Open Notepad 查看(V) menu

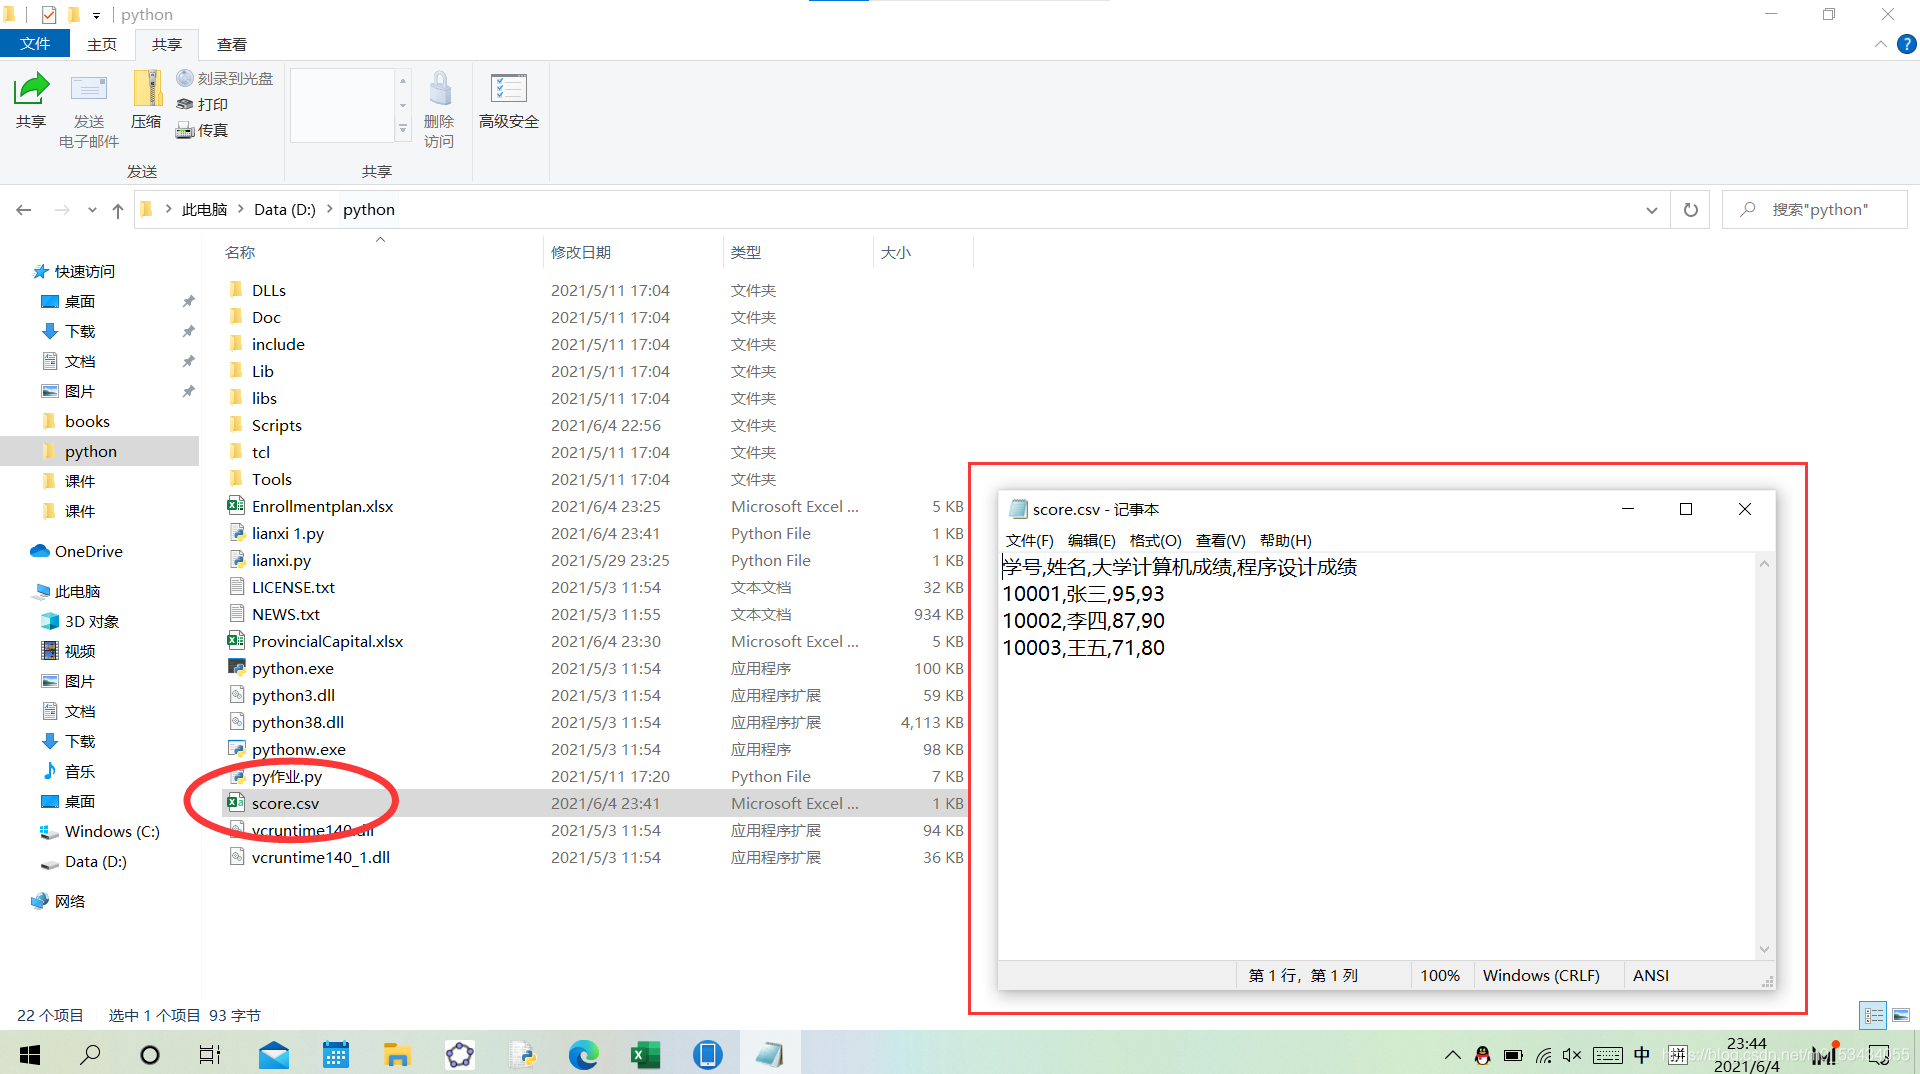pyautogui.click(x=1221, y=541)
